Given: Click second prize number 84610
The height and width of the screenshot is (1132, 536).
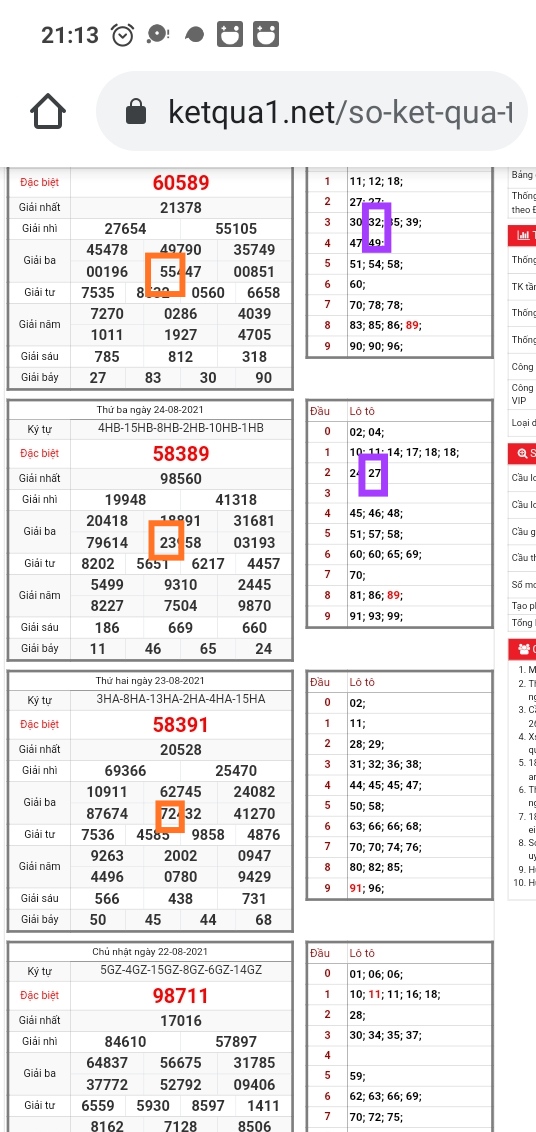Looking at the screenshot, I should 125,1042.
